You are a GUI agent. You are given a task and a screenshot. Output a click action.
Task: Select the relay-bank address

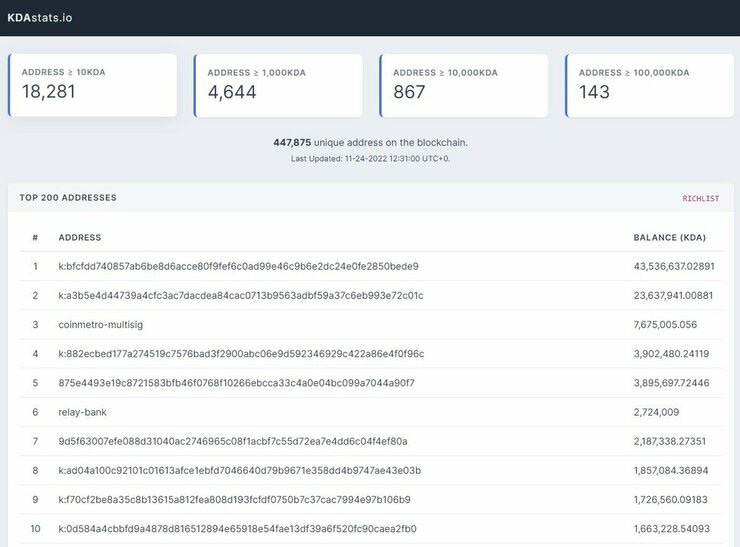coord(83,412)
